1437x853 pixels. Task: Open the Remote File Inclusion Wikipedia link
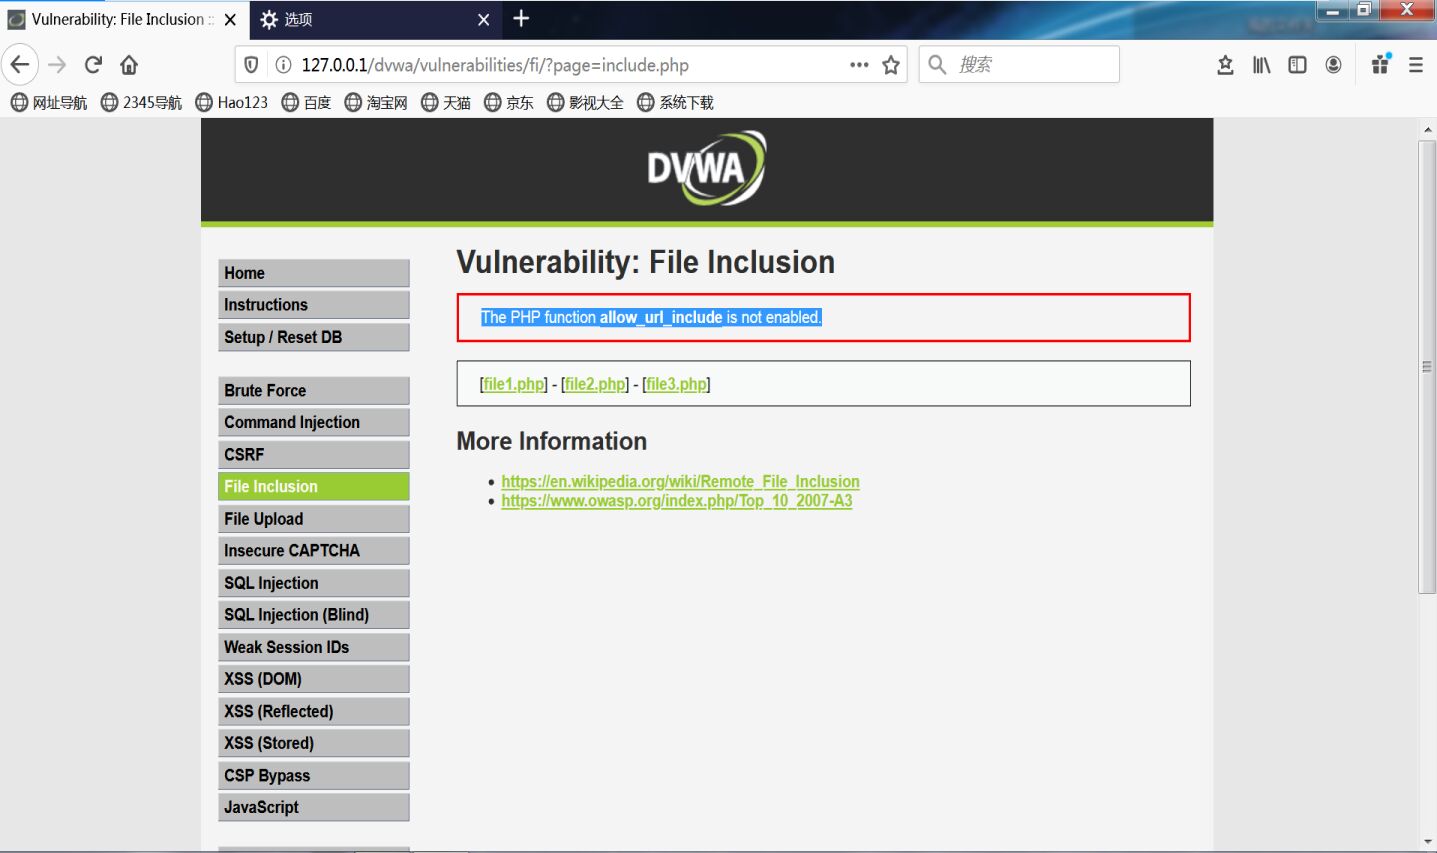tap(680, 481)
